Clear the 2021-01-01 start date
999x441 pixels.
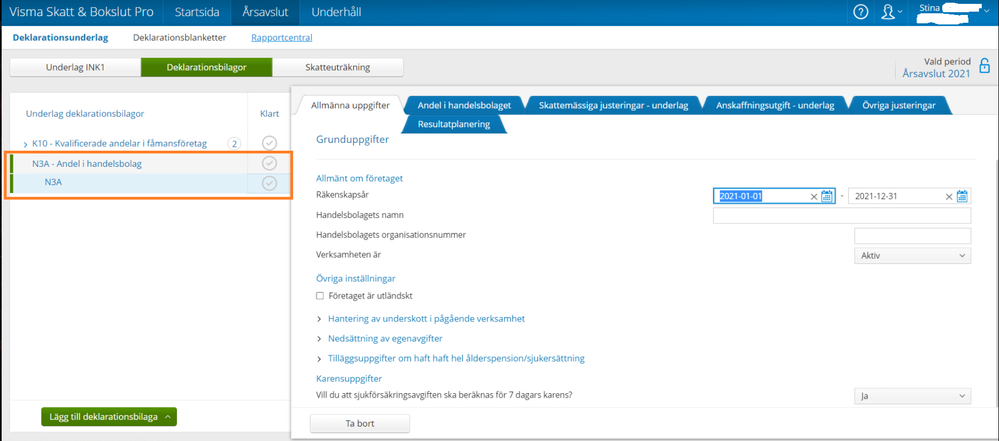point(813,197)
